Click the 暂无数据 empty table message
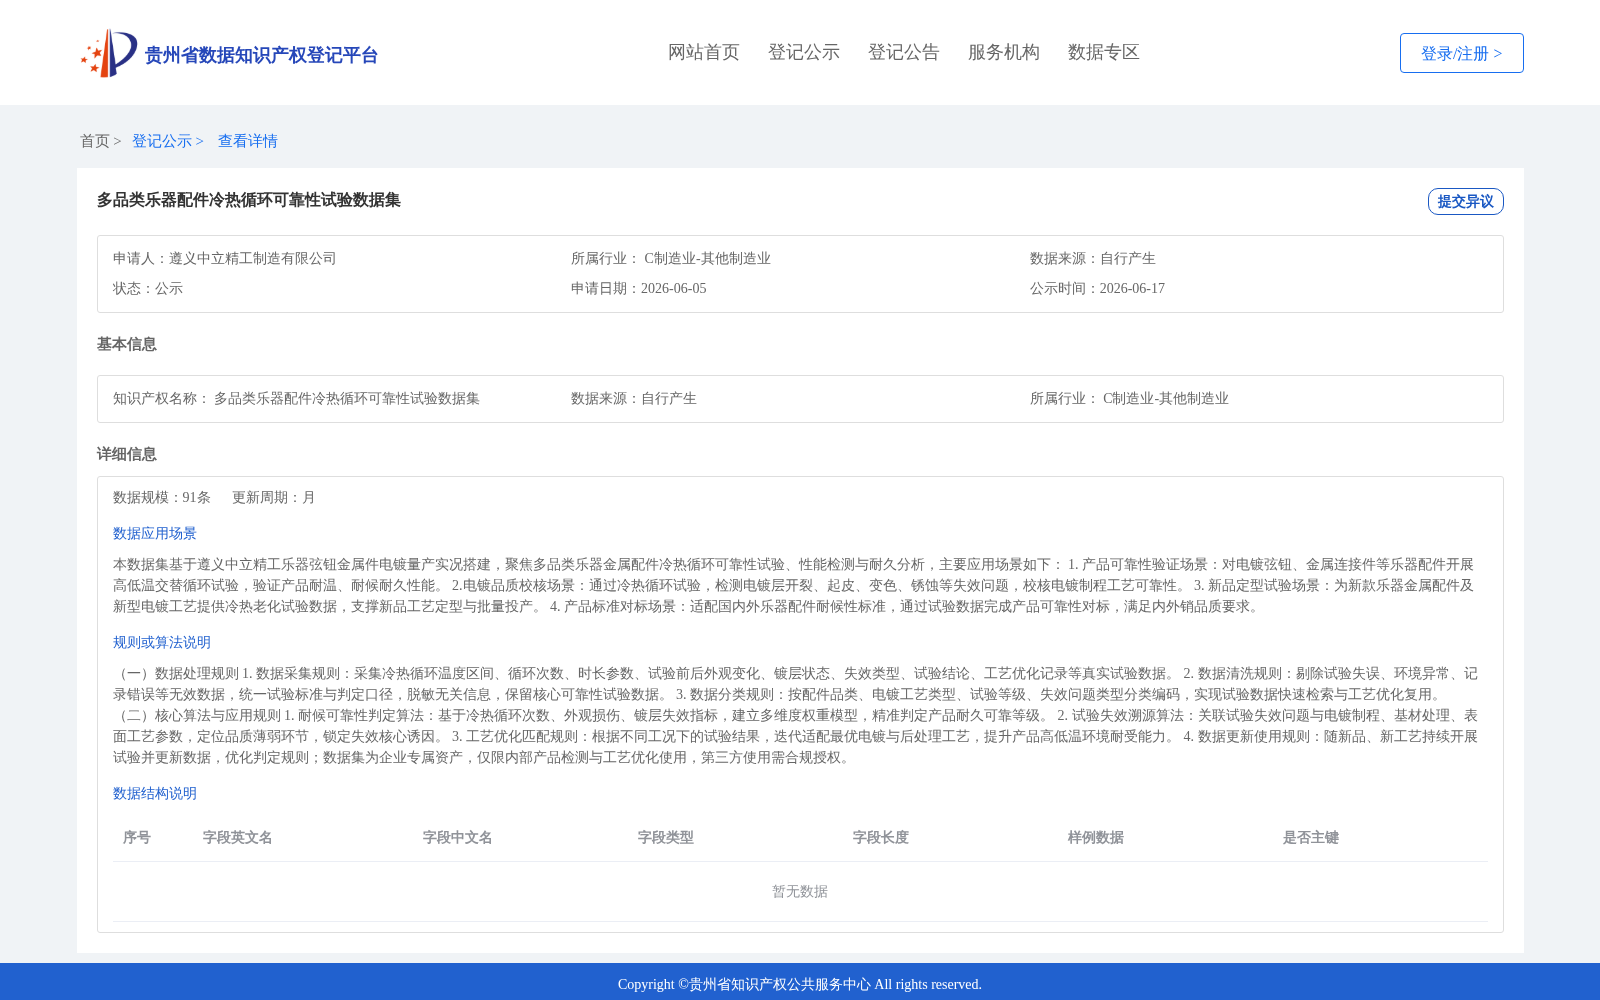 [x=800, y=891]
